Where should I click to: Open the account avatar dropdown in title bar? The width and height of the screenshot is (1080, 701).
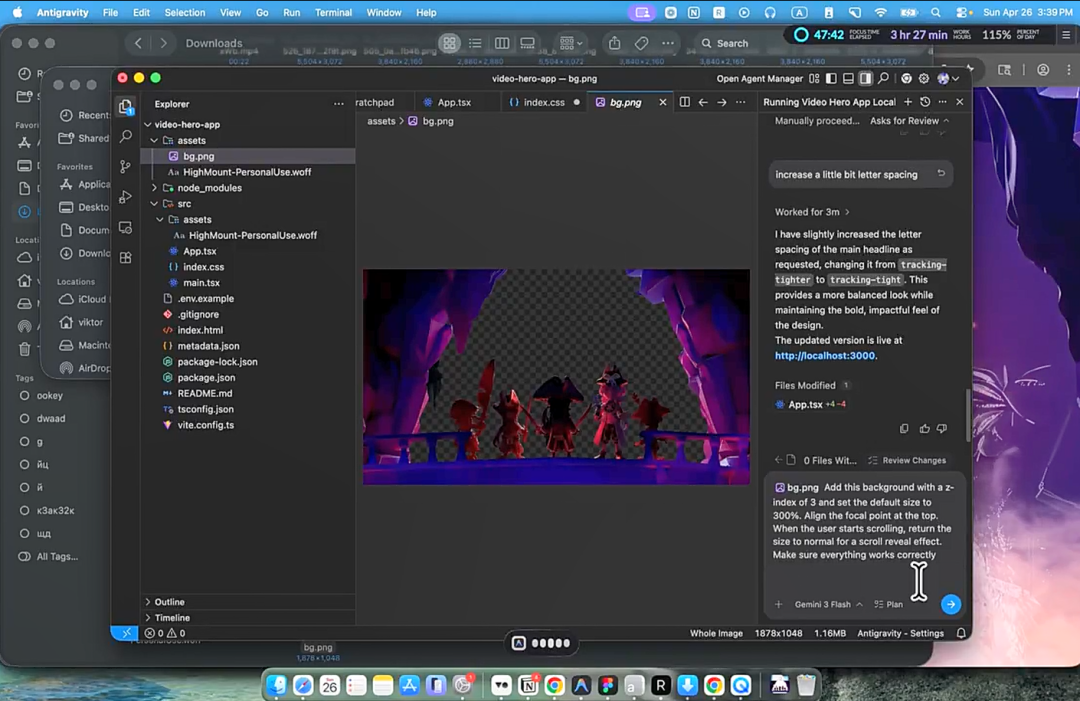point(948,79)
